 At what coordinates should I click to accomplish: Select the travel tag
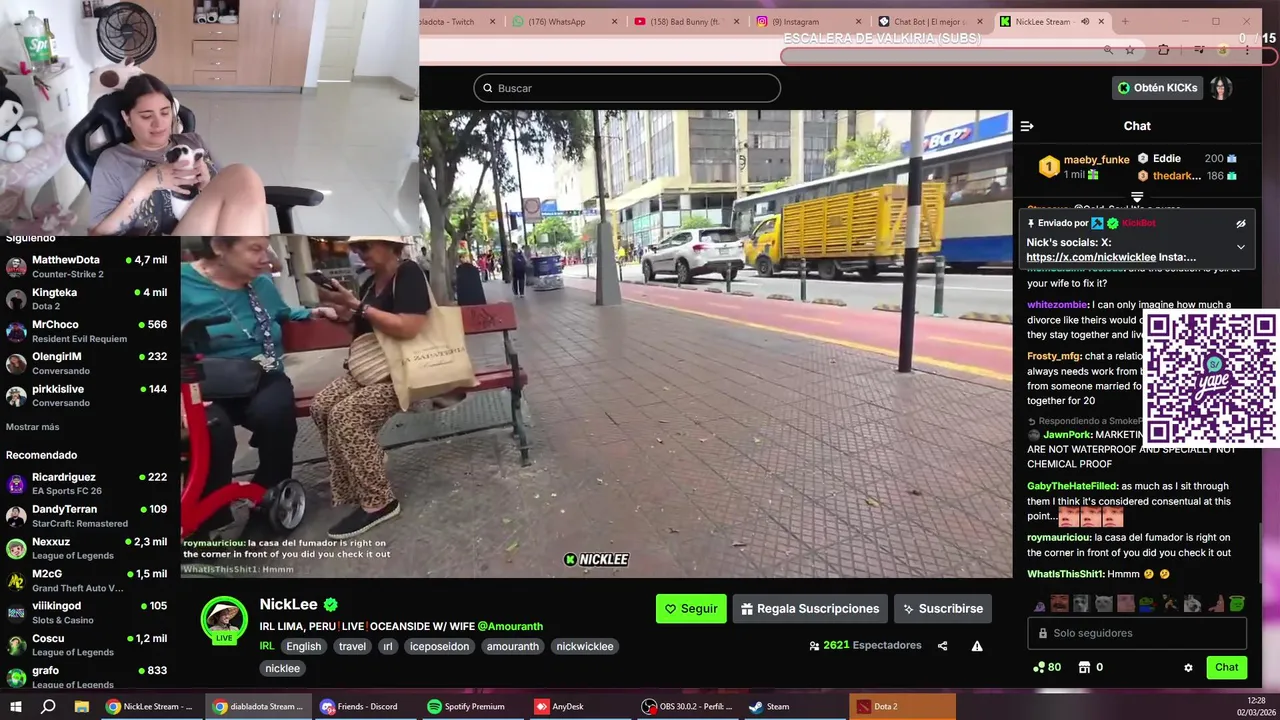pyautogui.click(x=352, y=646)
